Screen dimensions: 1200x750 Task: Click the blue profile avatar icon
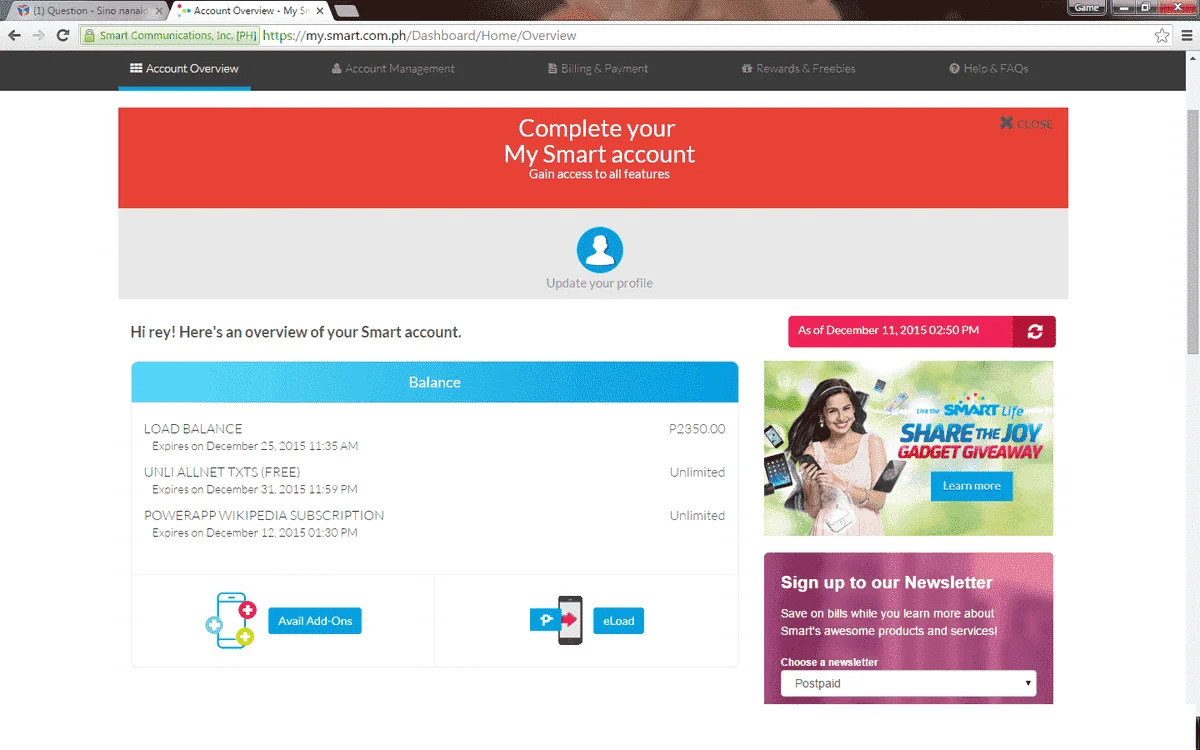point(600,249)
